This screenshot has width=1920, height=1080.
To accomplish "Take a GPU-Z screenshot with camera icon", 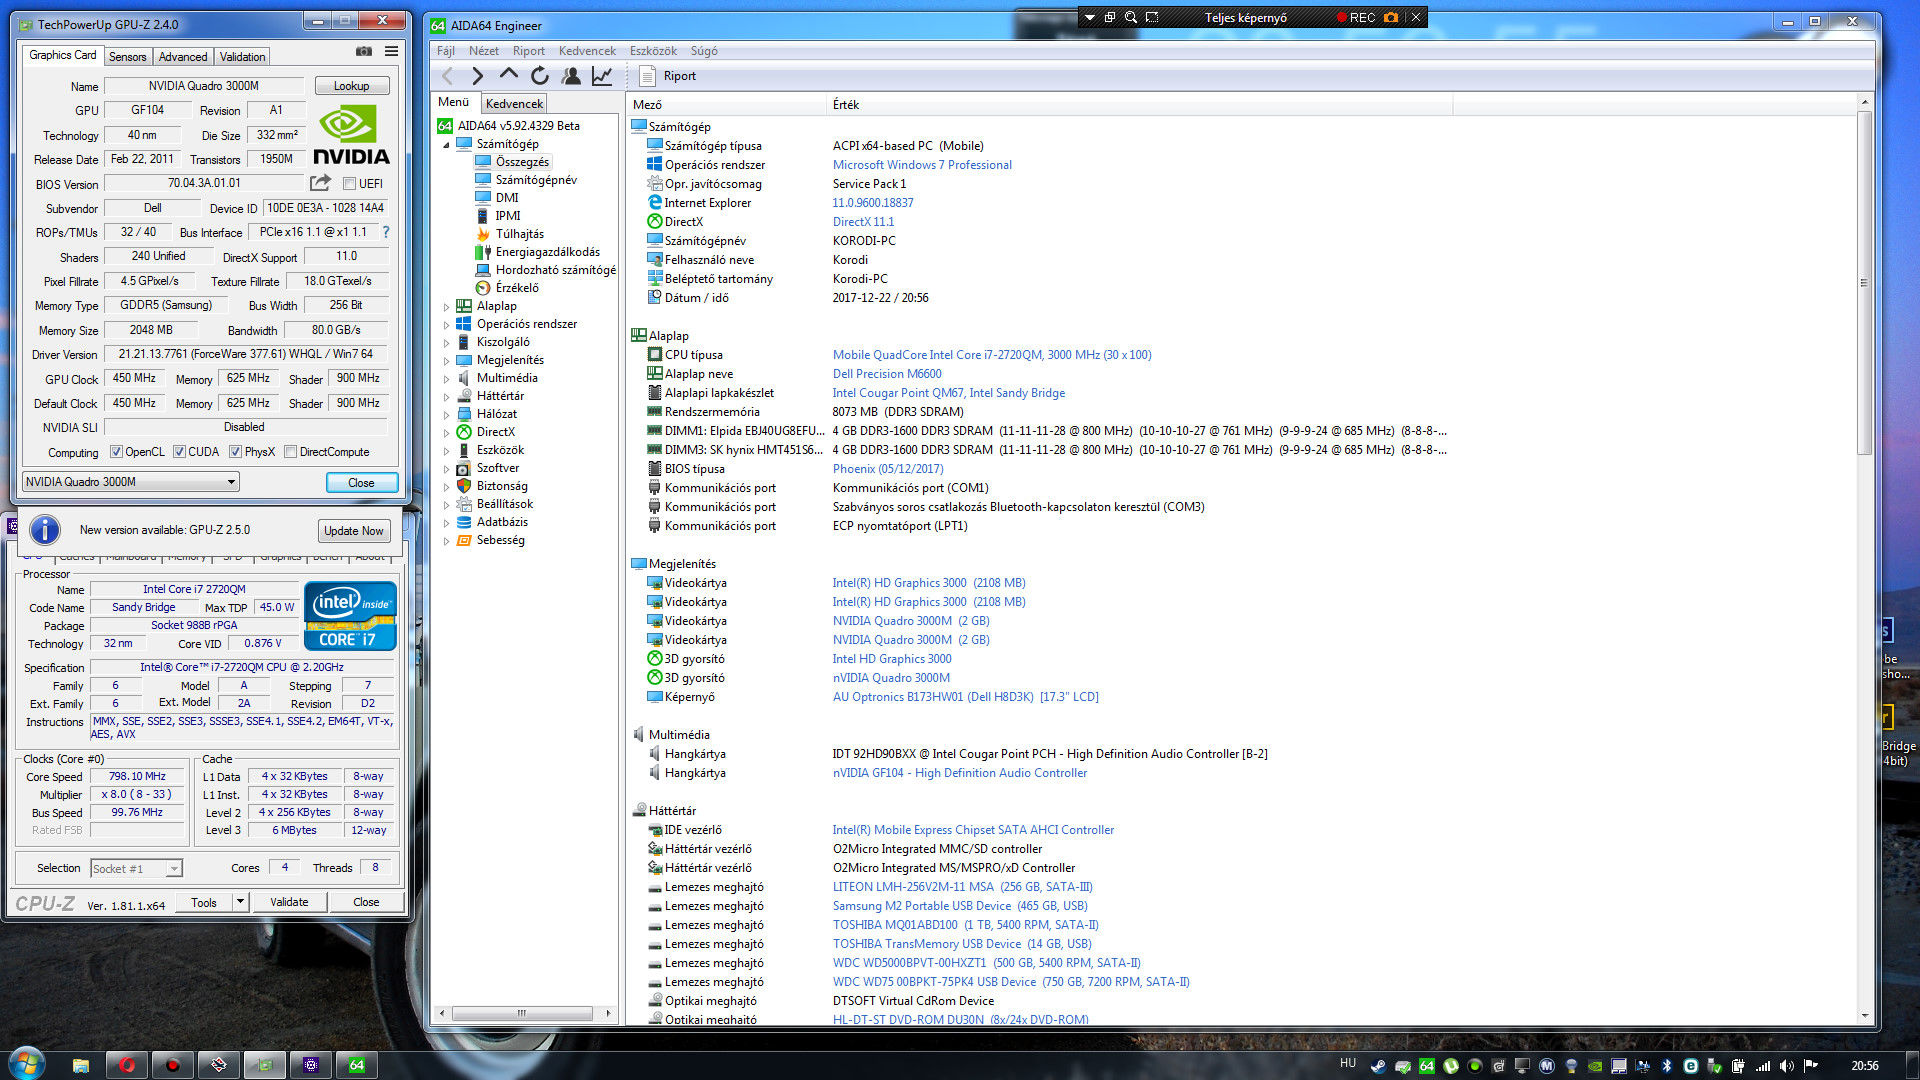I will (364, 51).
